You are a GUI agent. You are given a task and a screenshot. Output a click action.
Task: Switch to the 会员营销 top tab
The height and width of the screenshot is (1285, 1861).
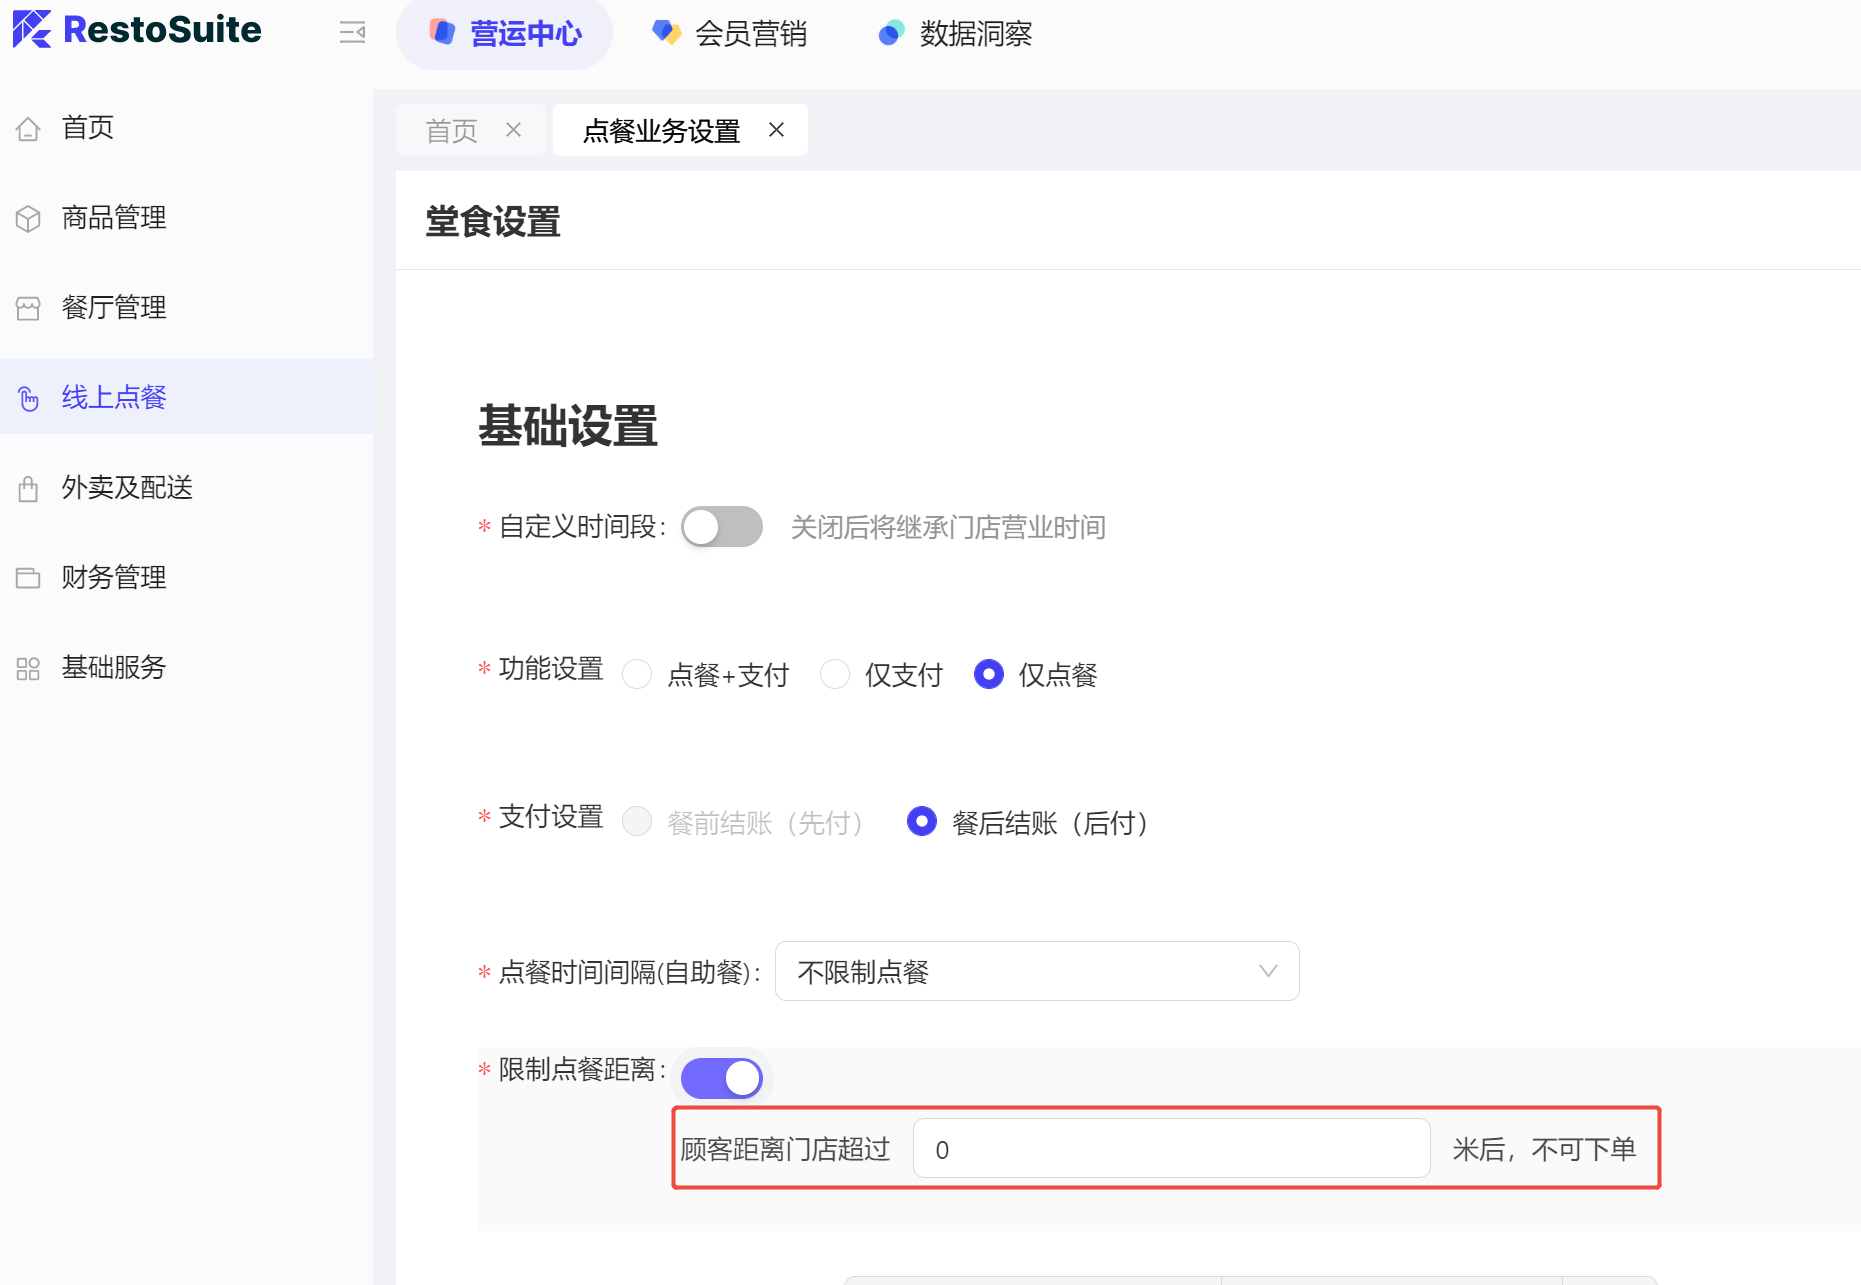(730, 34)
